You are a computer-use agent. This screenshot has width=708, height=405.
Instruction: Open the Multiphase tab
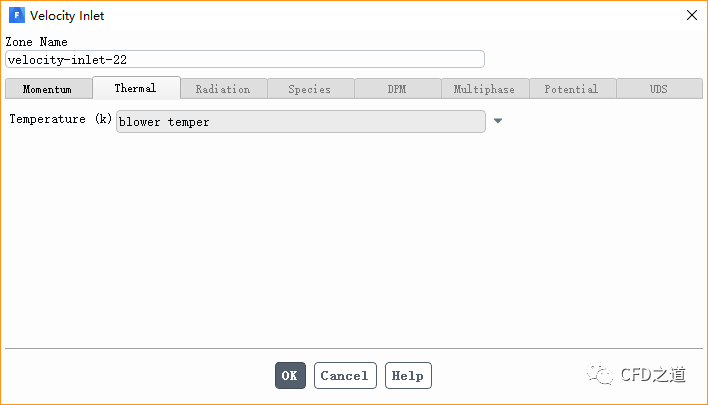click(x=484, y=89)
